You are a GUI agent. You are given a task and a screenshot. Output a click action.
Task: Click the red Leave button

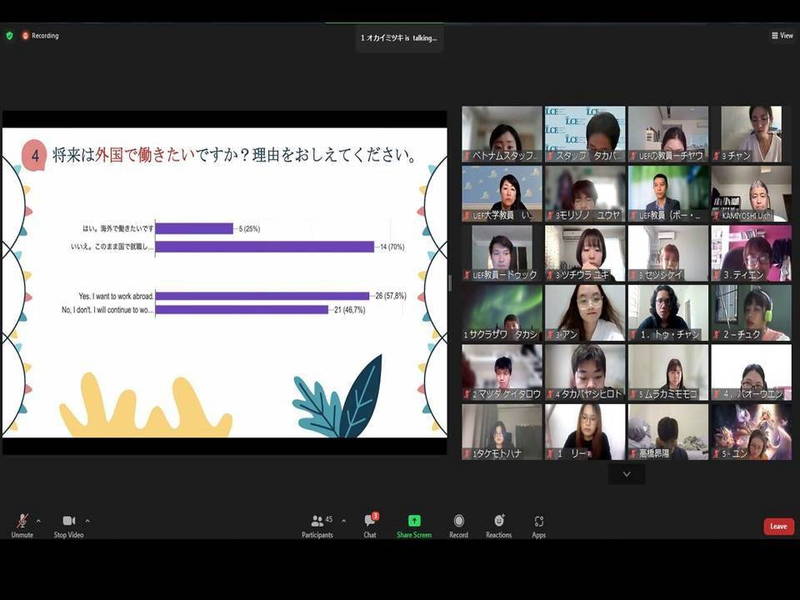778,526
